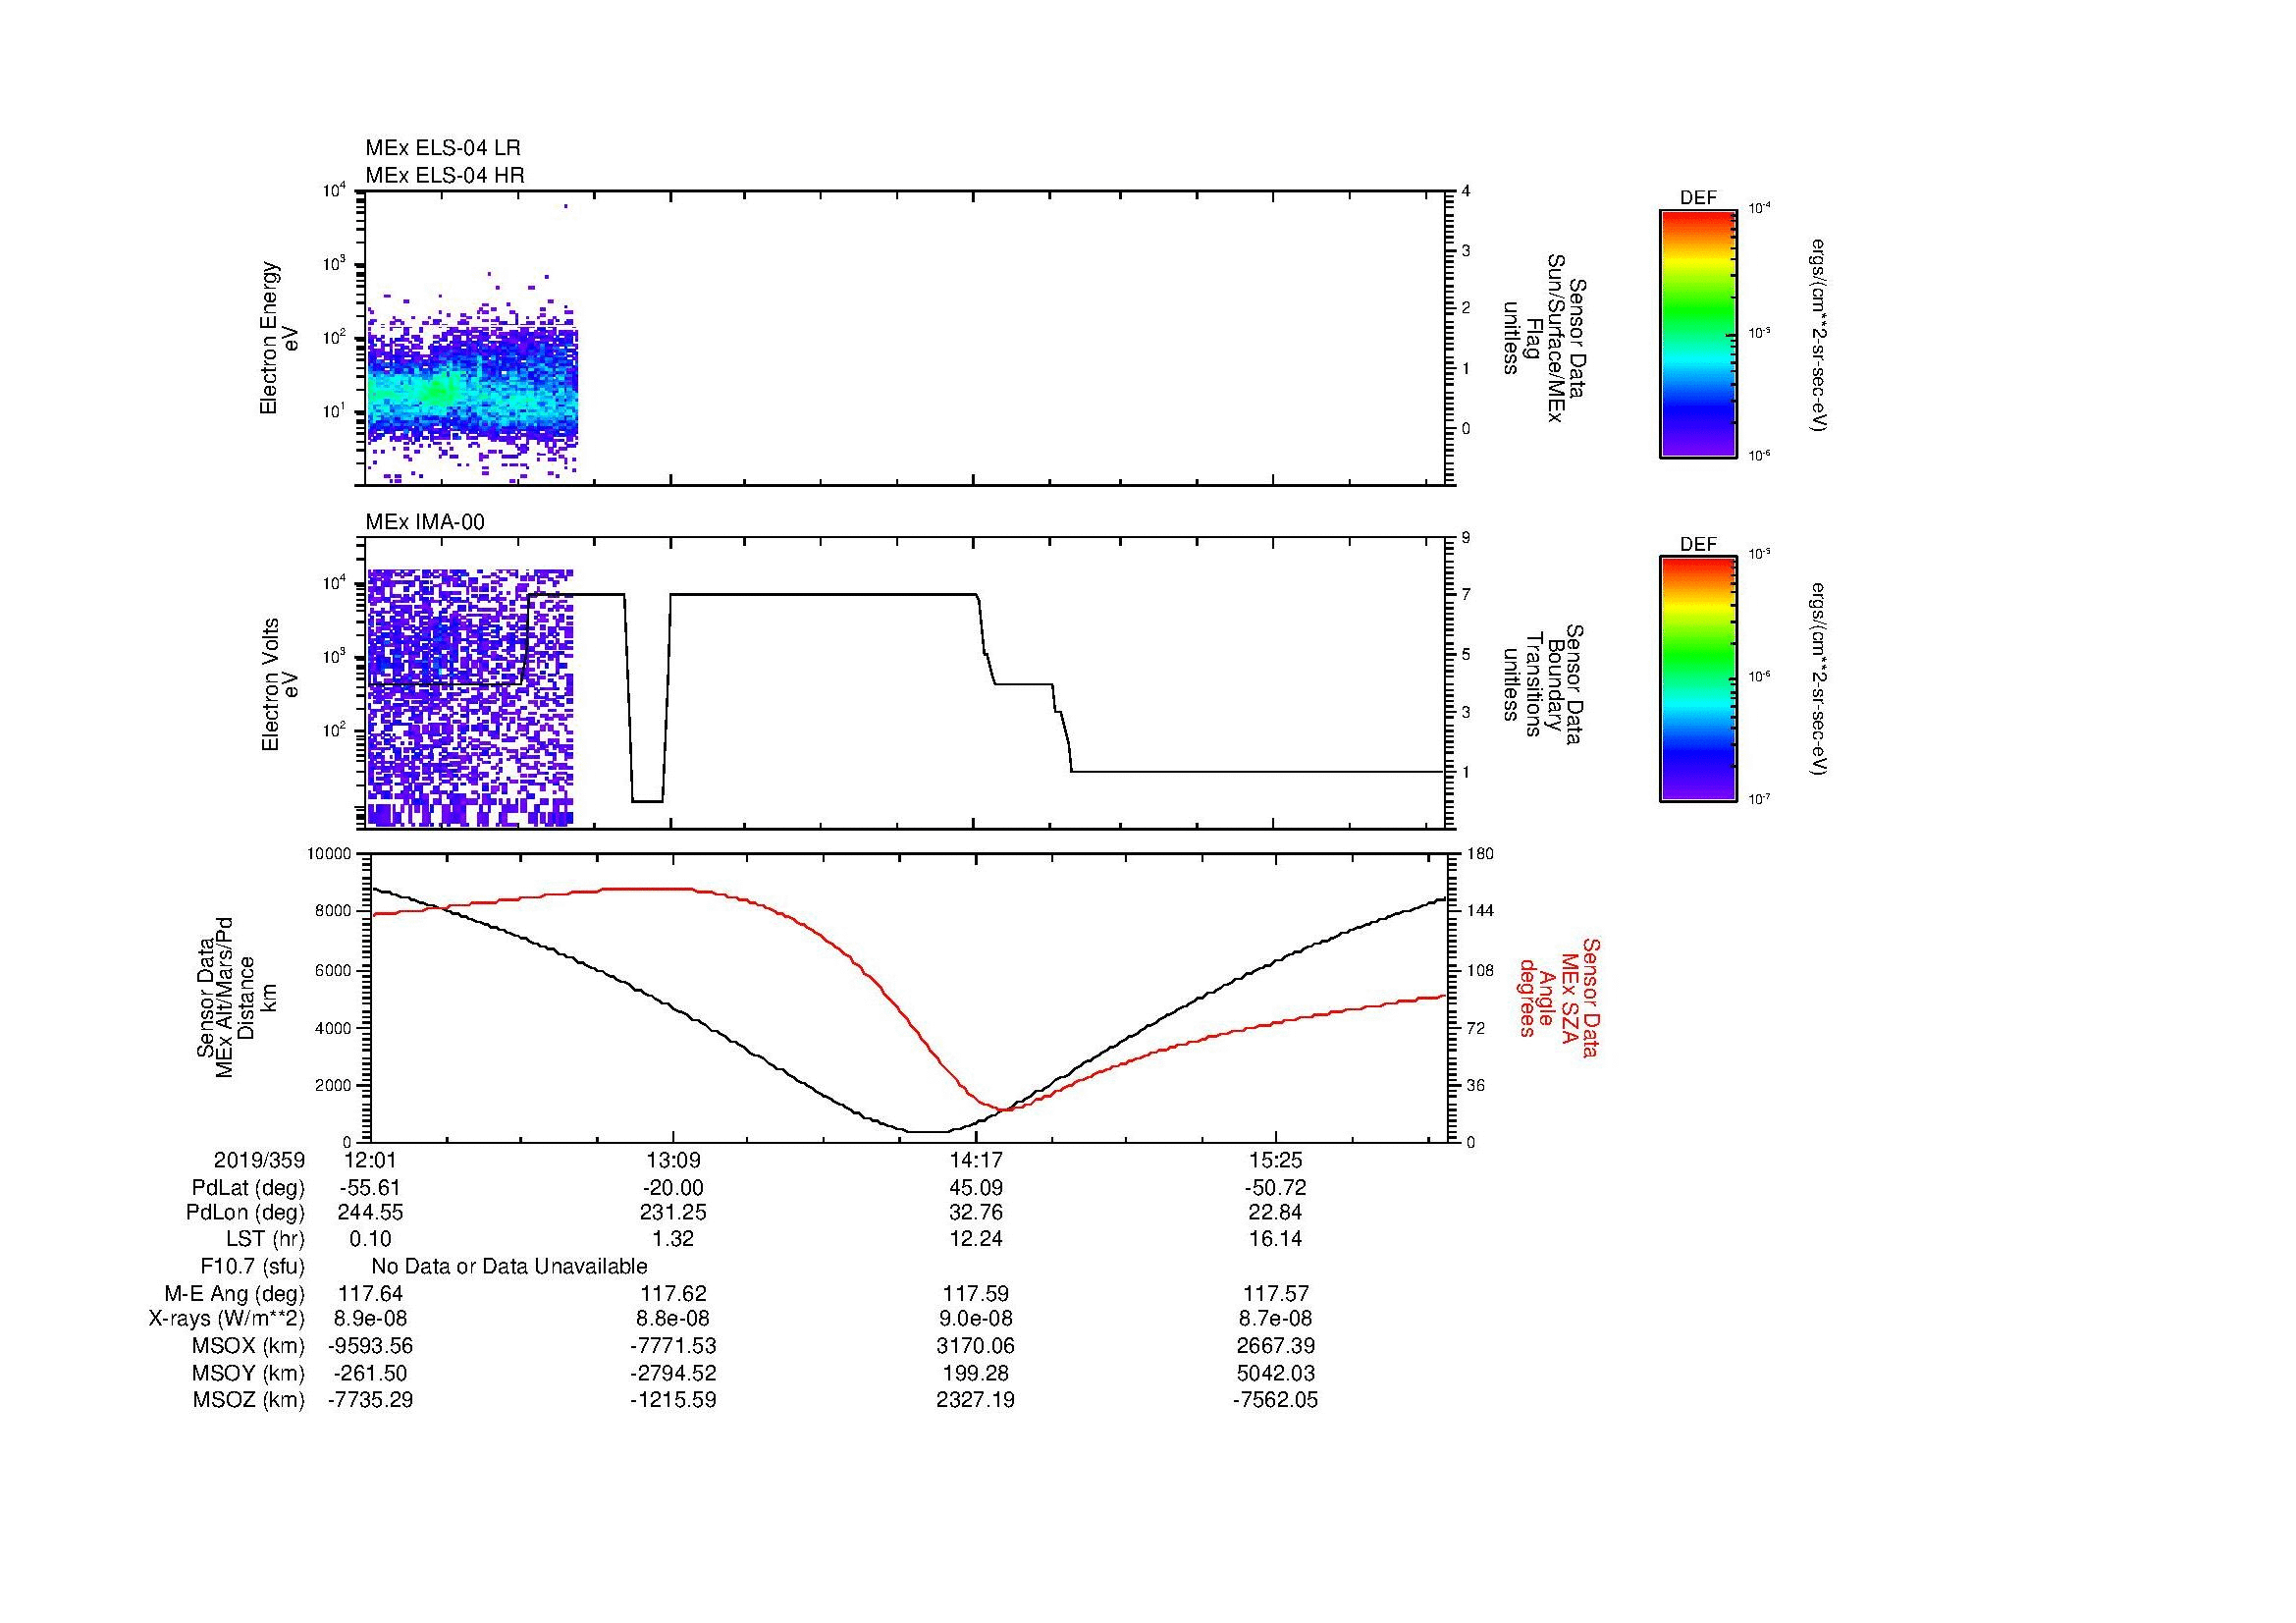Click the 'F10.7 (sfu)' row label
2296x1623 pixels.
[253, 1267]
